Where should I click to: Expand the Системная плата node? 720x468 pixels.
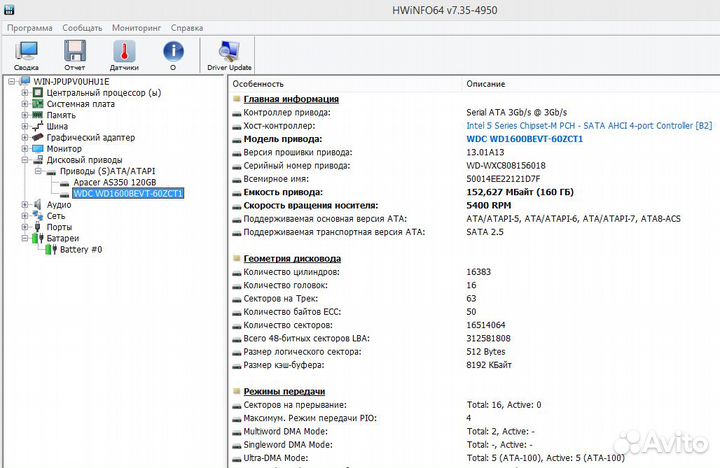coord(25,104)
